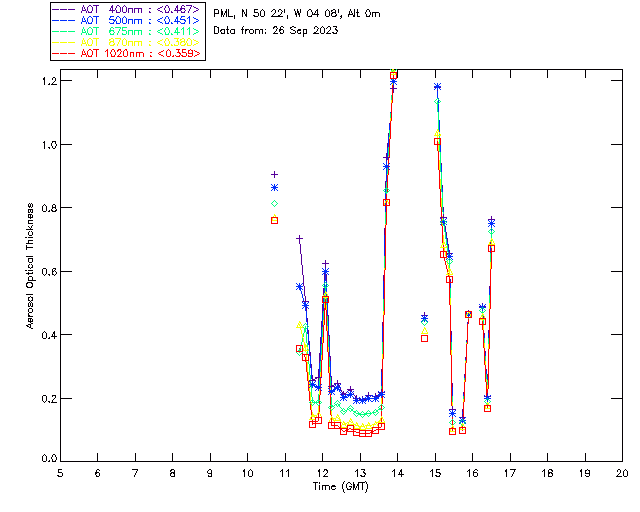Viewport: 640px width, 512px height.
Task: Click the AOT 1020nm legend entry
Action: coord(127,53)
